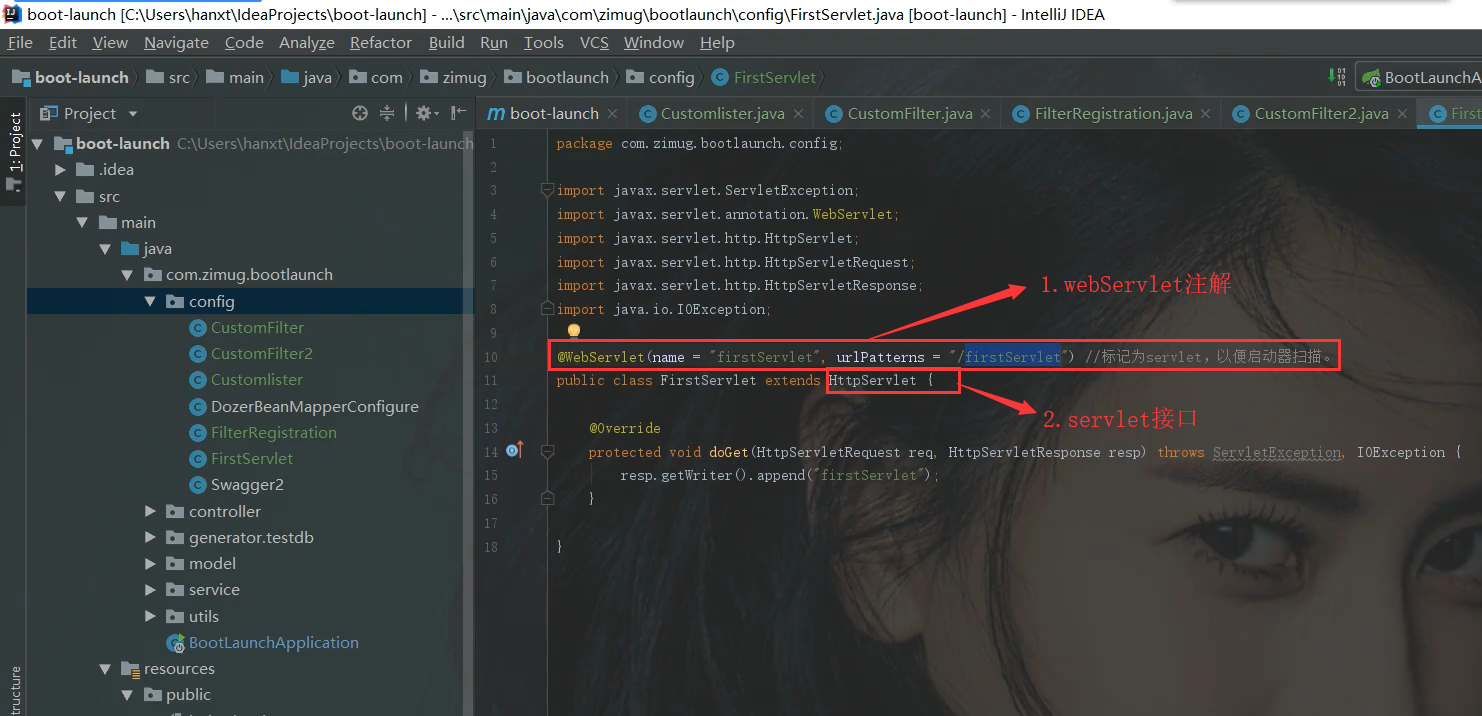Image resolution: width=1482 pixels, height=716 pixels.
Task: Open the Edit menu
Action: click(63, 43)
